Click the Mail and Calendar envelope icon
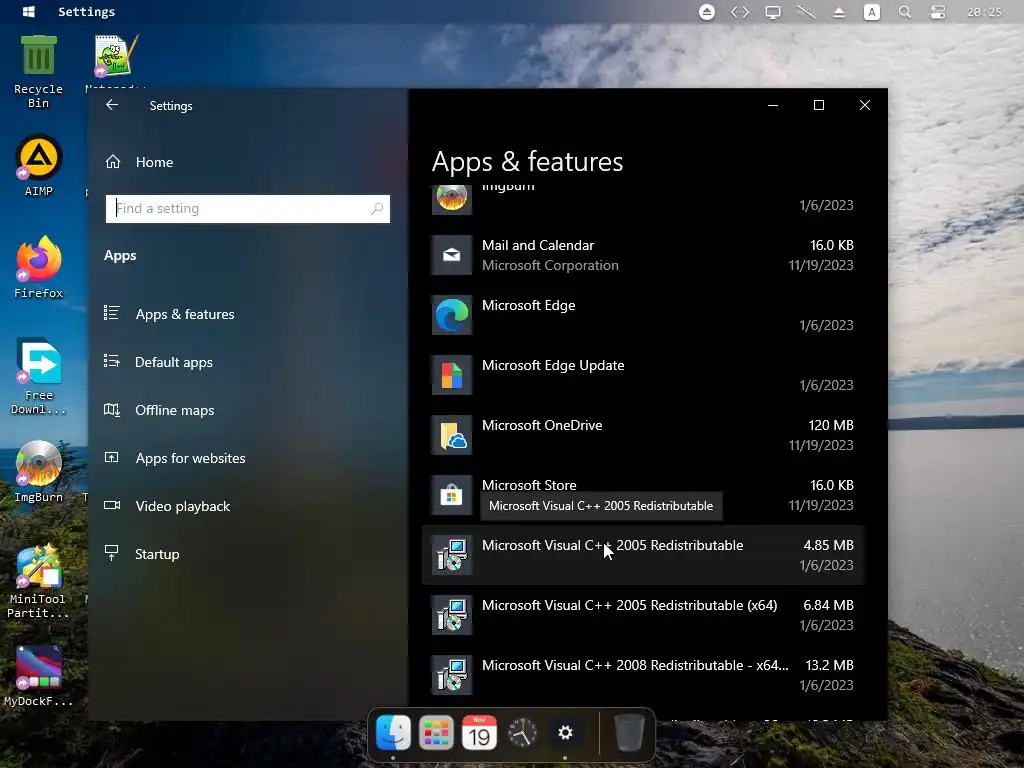1024x768 pixels. tap(451, 255)
